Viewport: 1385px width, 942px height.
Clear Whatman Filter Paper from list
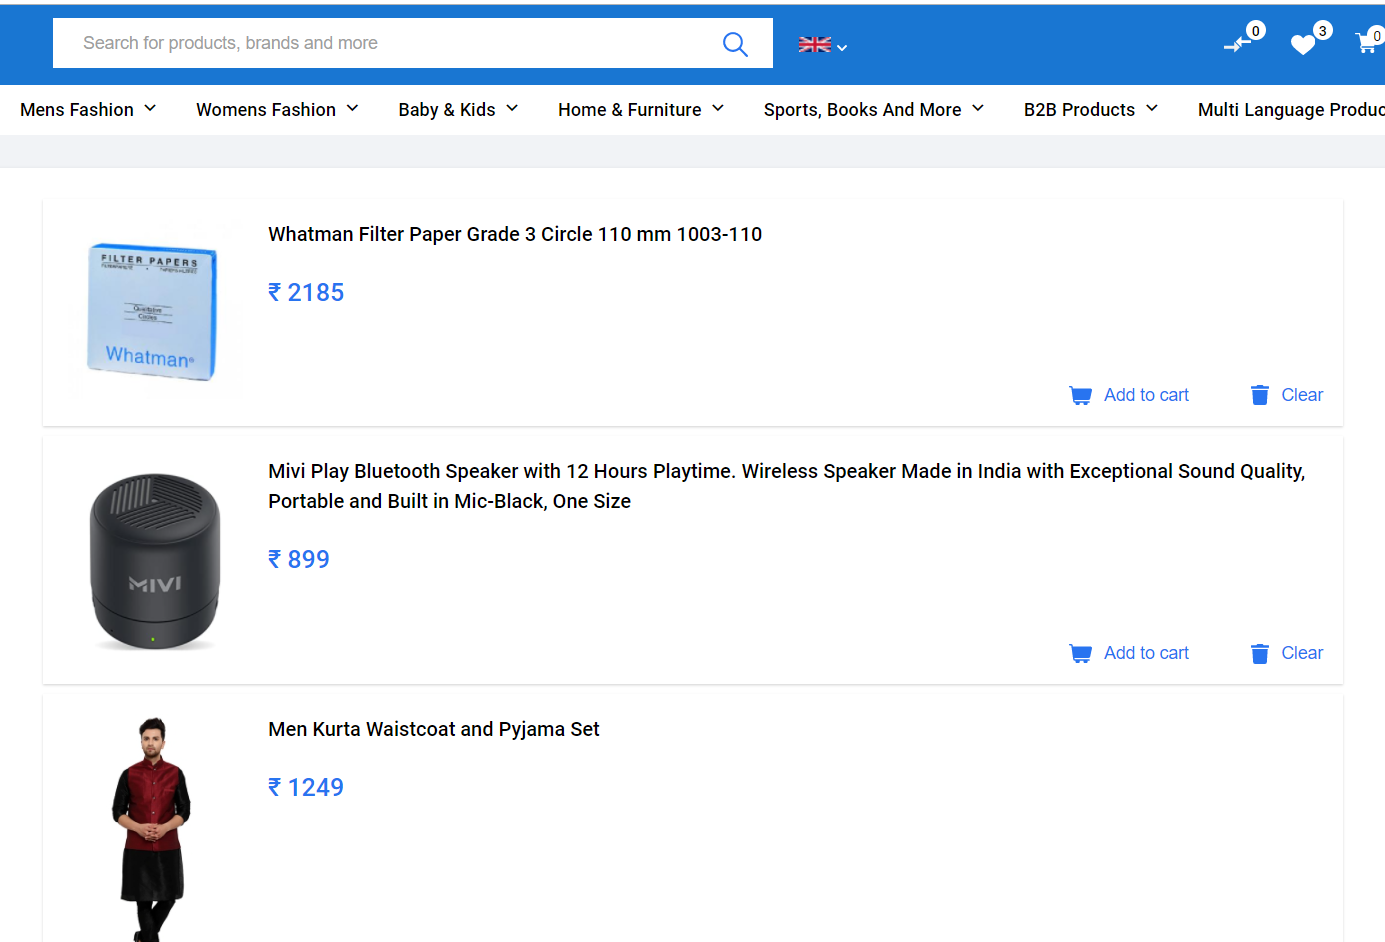click(1302, 395)
